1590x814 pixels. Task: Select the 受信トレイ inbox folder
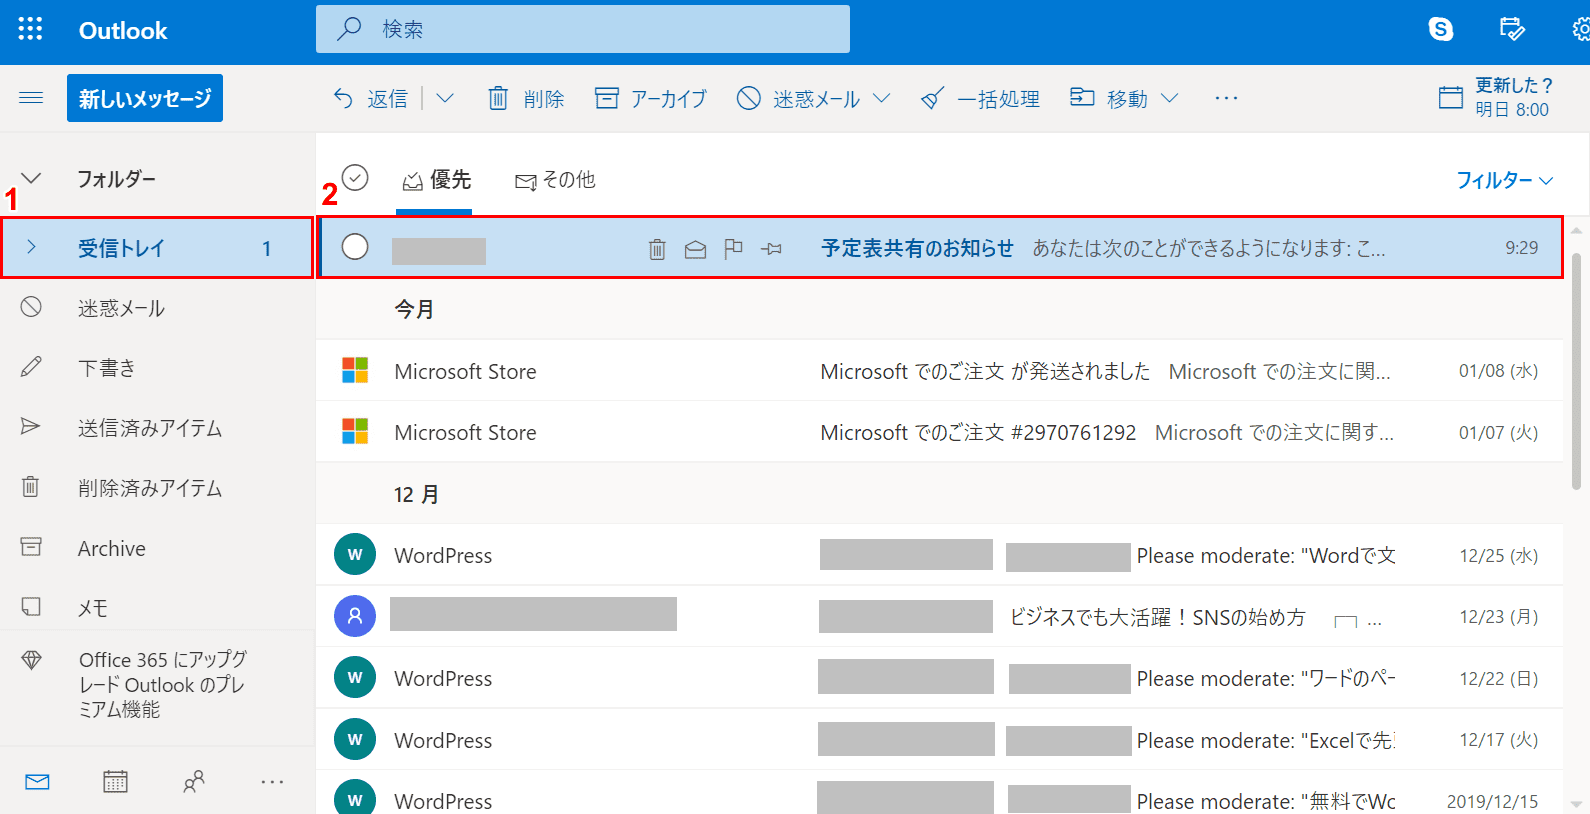(x=157, y=248)
